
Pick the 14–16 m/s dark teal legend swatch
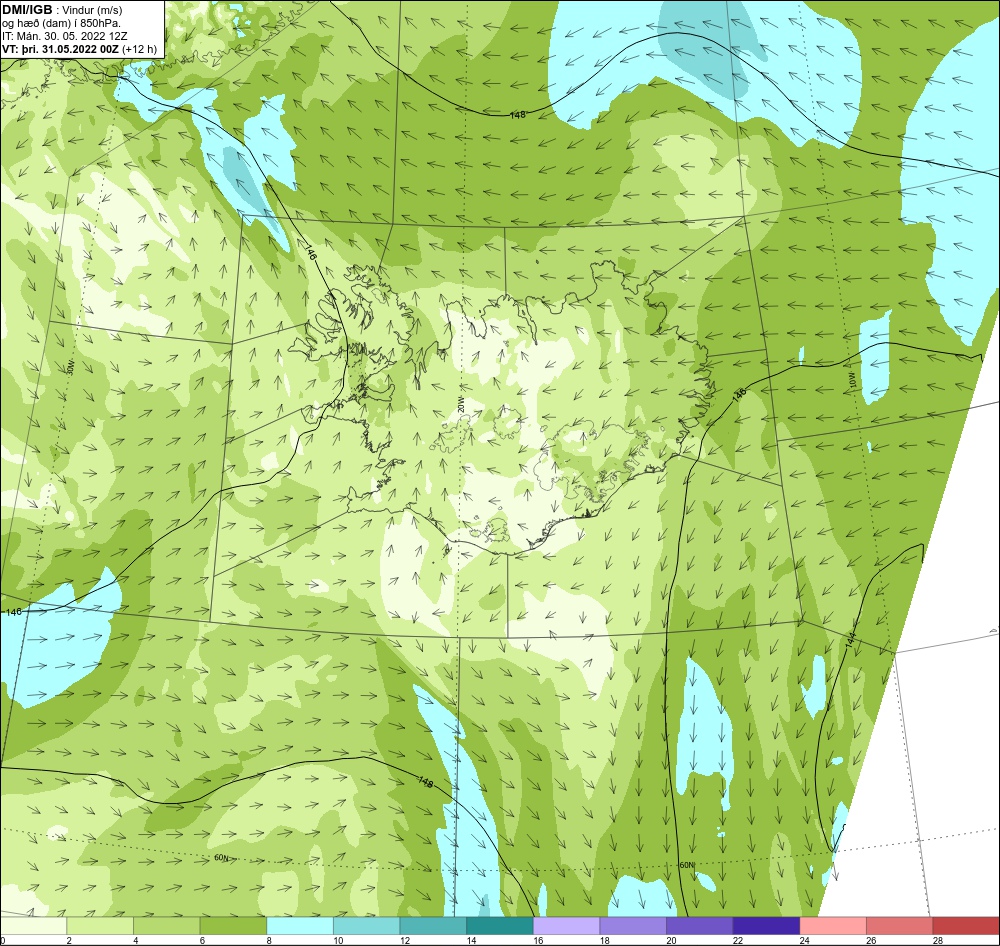coord(499,926)
